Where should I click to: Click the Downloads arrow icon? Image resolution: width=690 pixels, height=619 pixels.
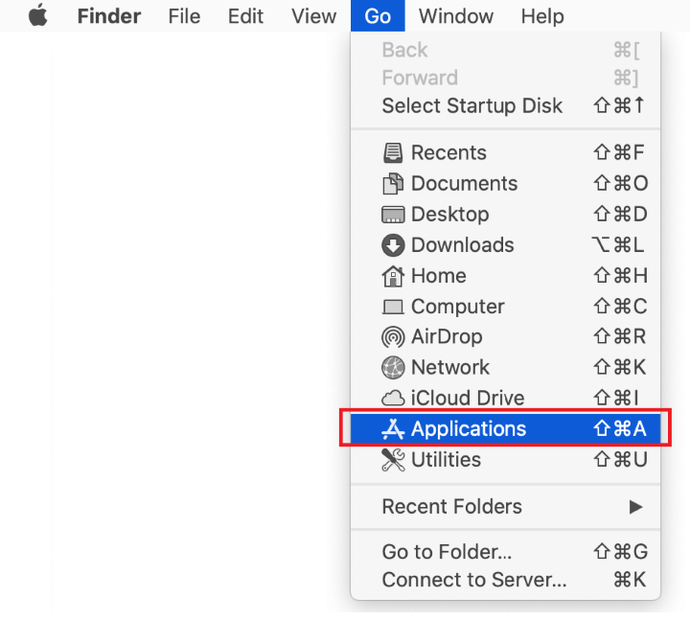[x=393, y=246]
